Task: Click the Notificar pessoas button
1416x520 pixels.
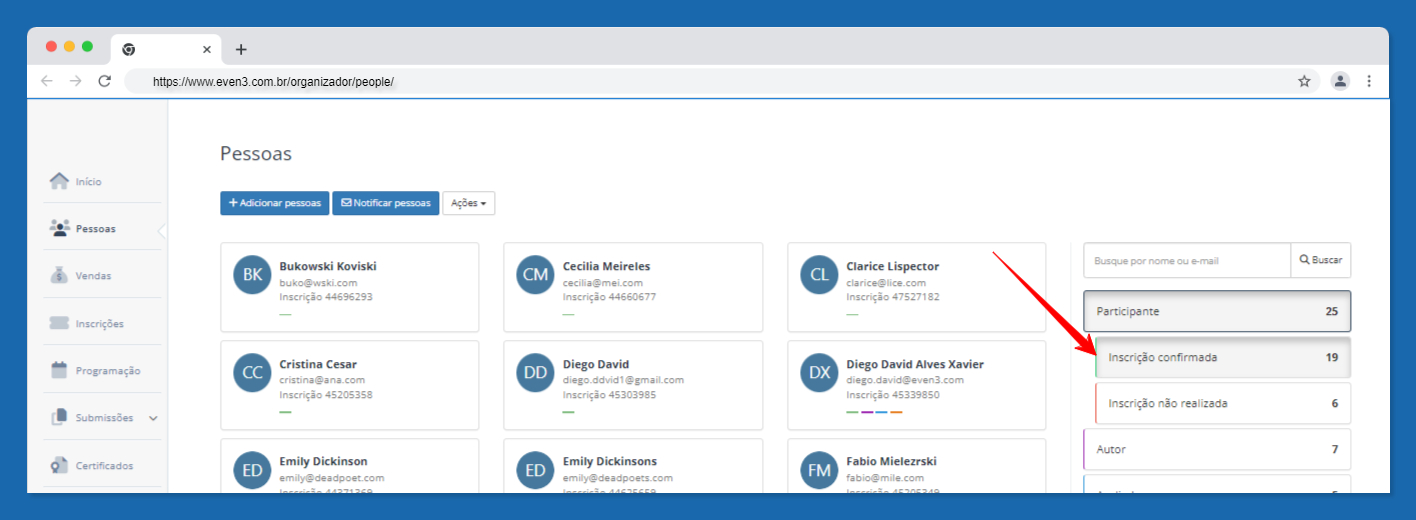Action: click(x=385, y=203)
